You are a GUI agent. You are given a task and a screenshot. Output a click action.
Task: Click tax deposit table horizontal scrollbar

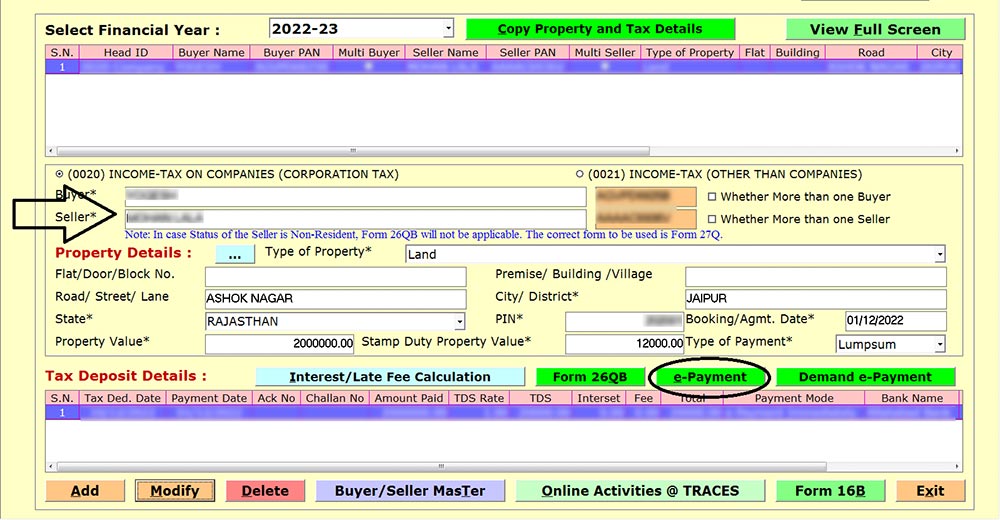tap(441, 466)
